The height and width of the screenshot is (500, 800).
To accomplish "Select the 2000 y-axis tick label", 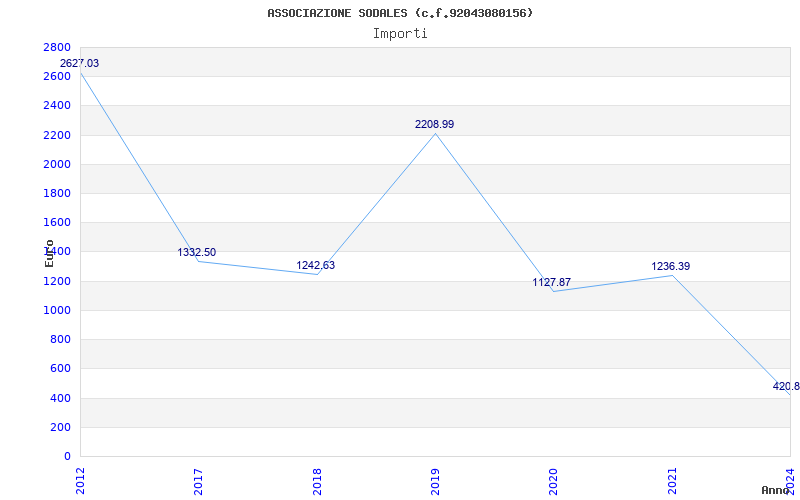I will tap(57, 164).
